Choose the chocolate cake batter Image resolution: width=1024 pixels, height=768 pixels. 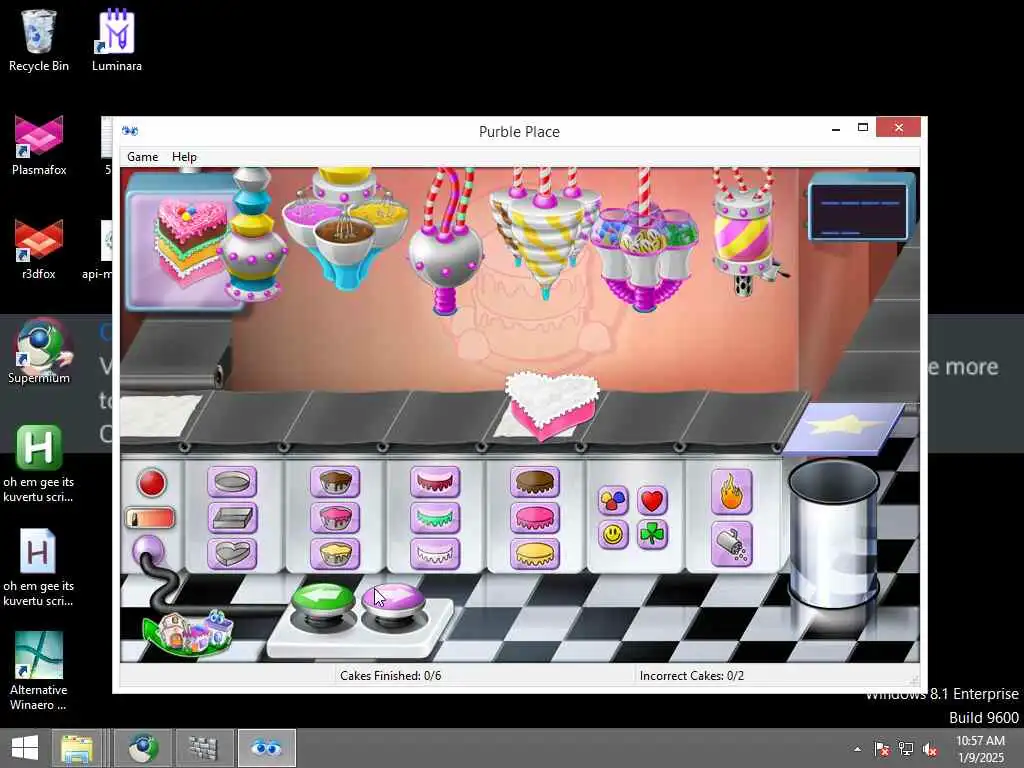click(335, 483)
